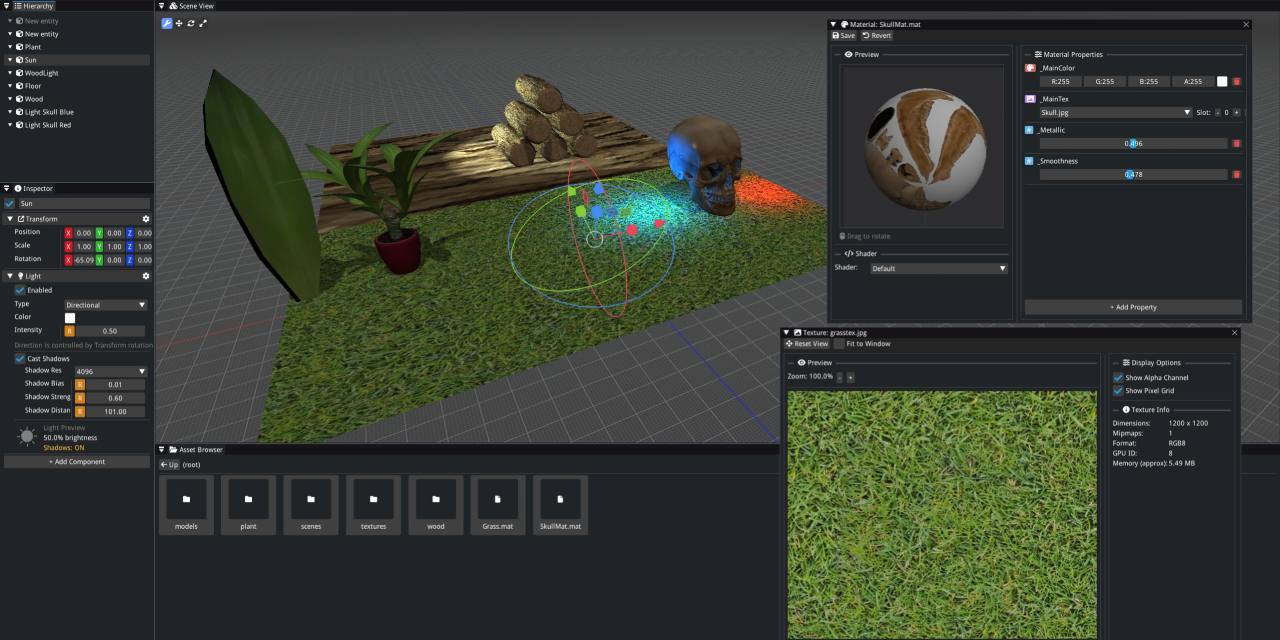The width and height of the screenshot is (1280, 640).
Task: Select Floor entity in Hierarchy
Action: pos(33,86)
